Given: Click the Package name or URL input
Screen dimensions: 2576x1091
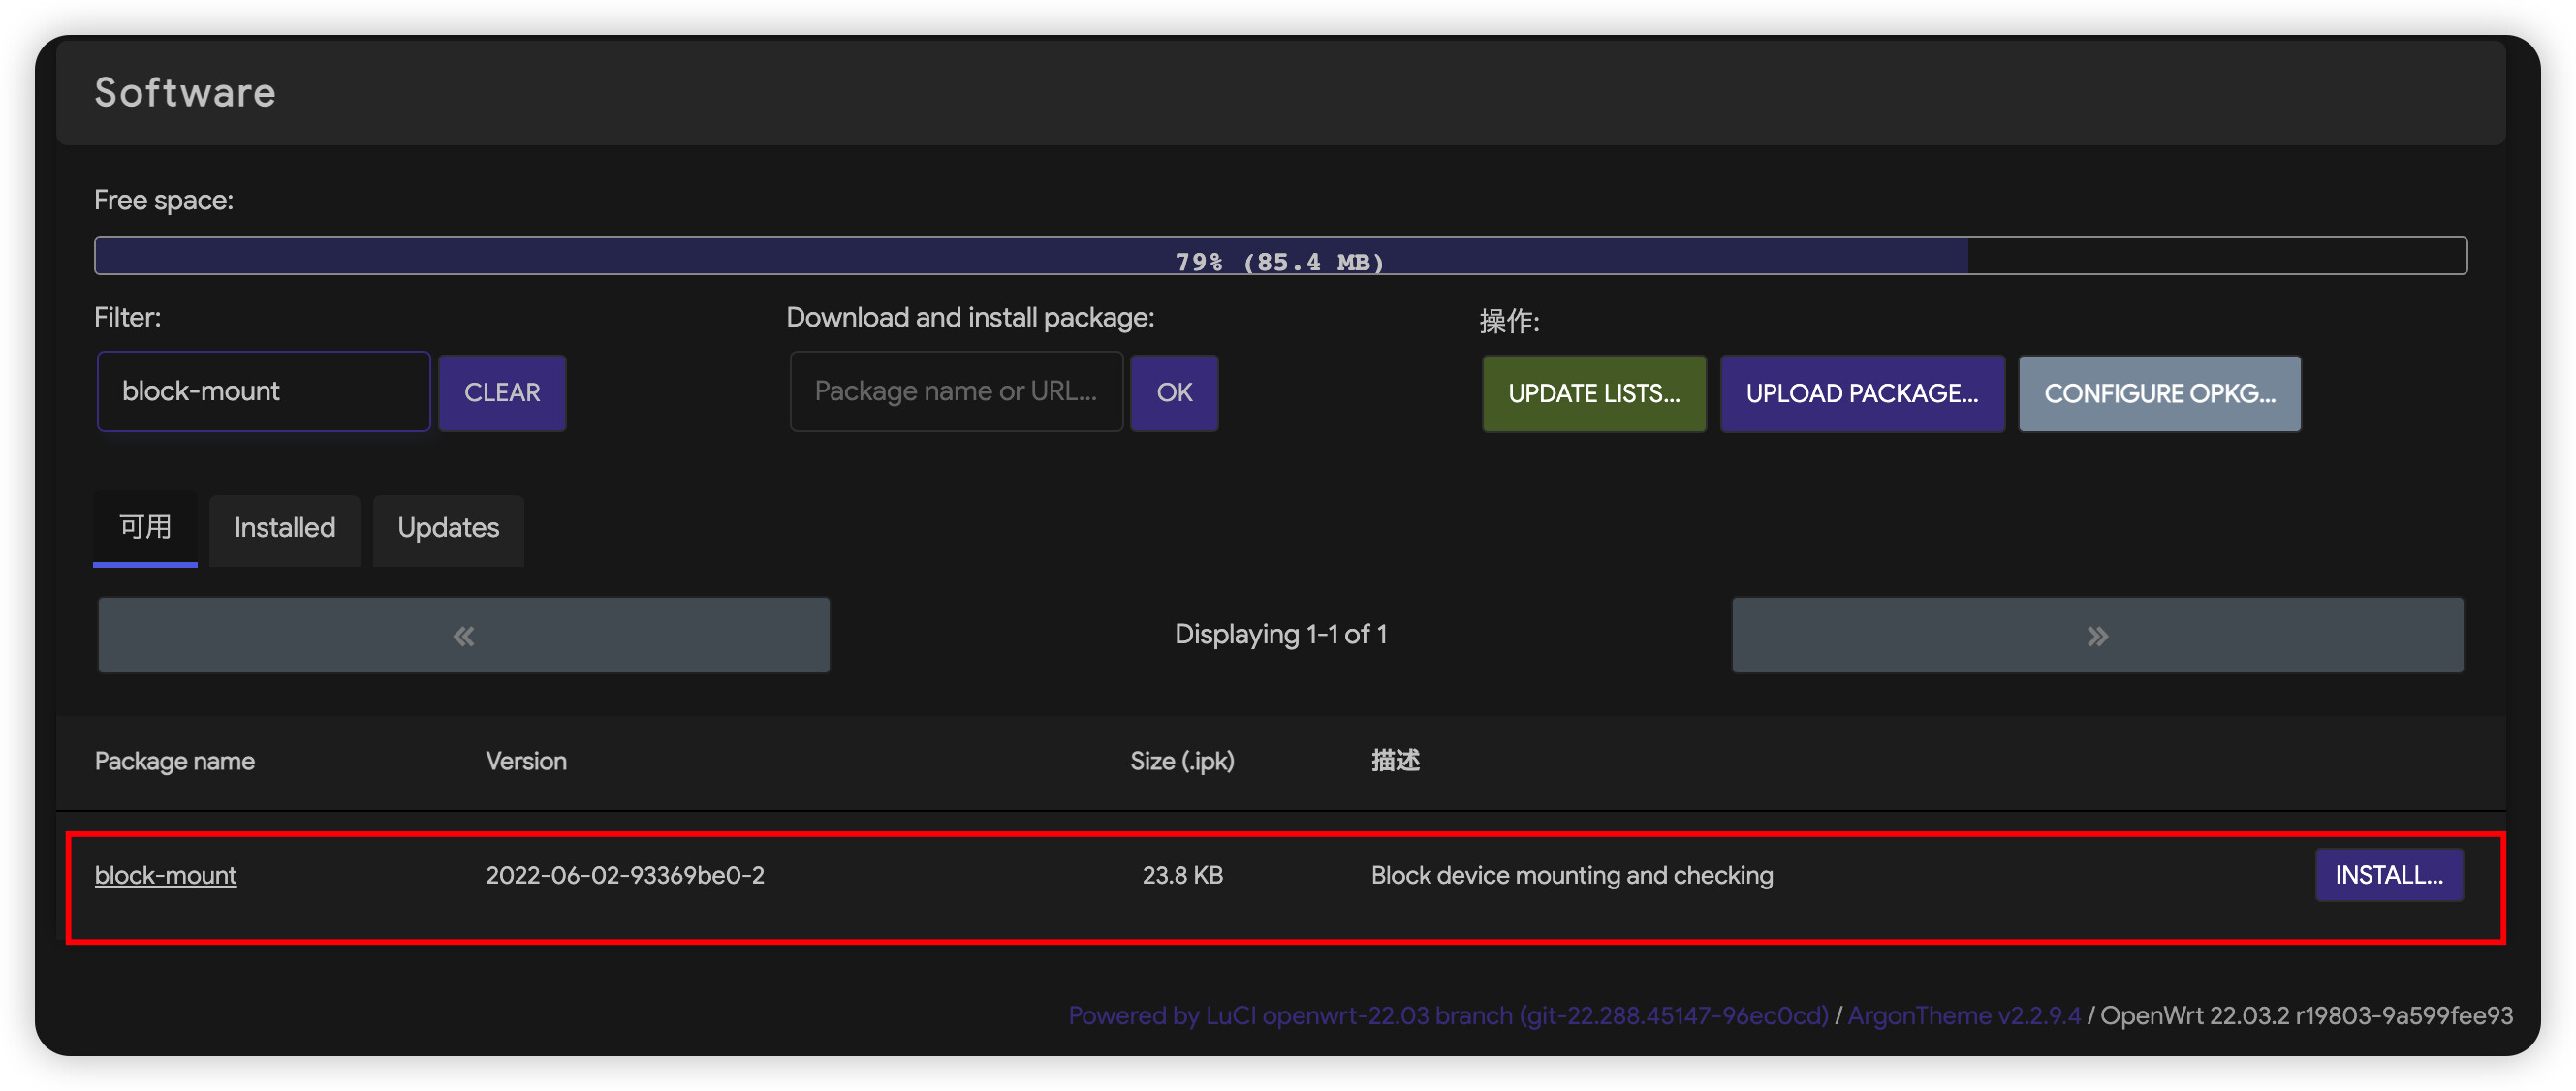Looking at the screenshot, I should click(955, 391).
